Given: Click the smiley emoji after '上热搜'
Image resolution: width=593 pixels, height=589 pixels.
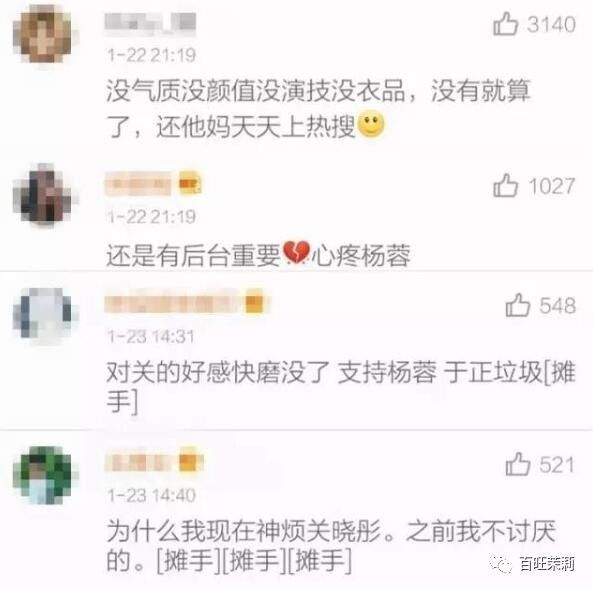Looking at the screenshot, I should pos(371,124).
